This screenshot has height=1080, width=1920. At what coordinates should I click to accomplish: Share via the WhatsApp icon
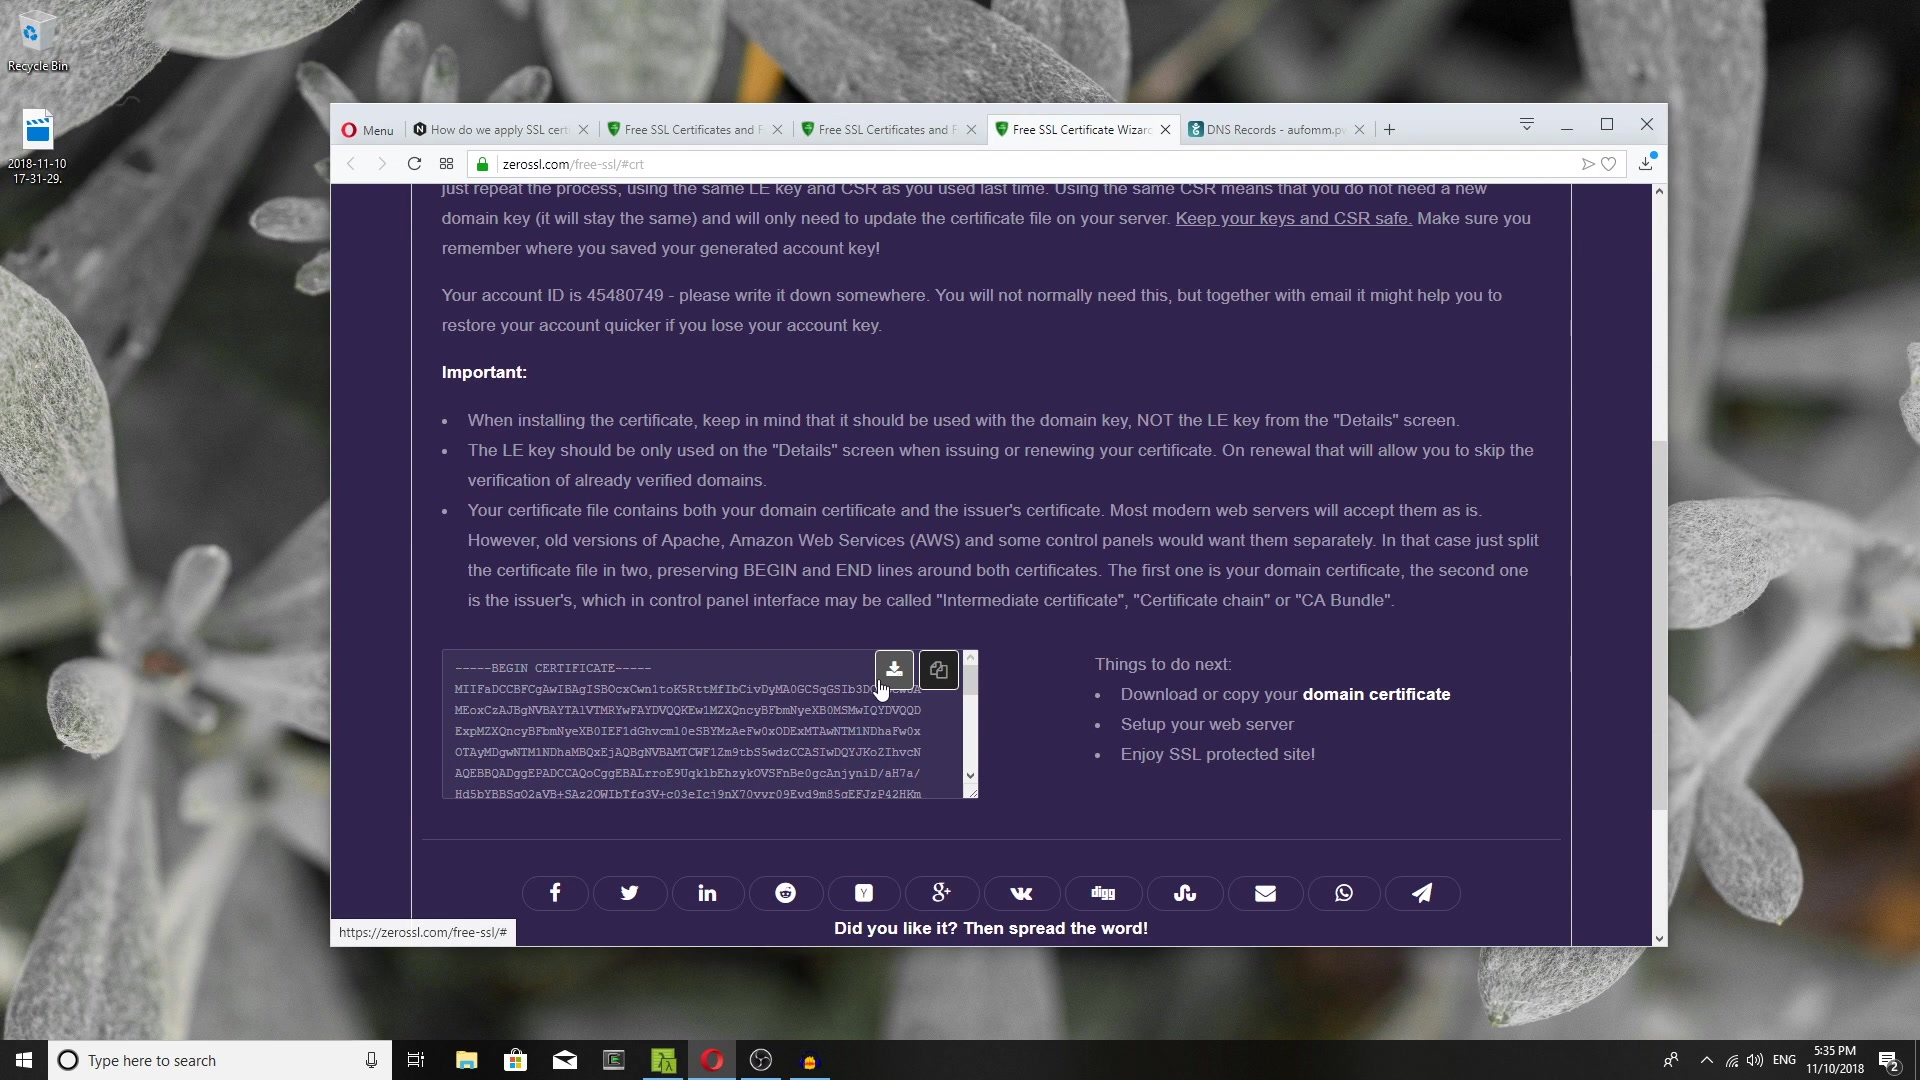coord(1343,893)
